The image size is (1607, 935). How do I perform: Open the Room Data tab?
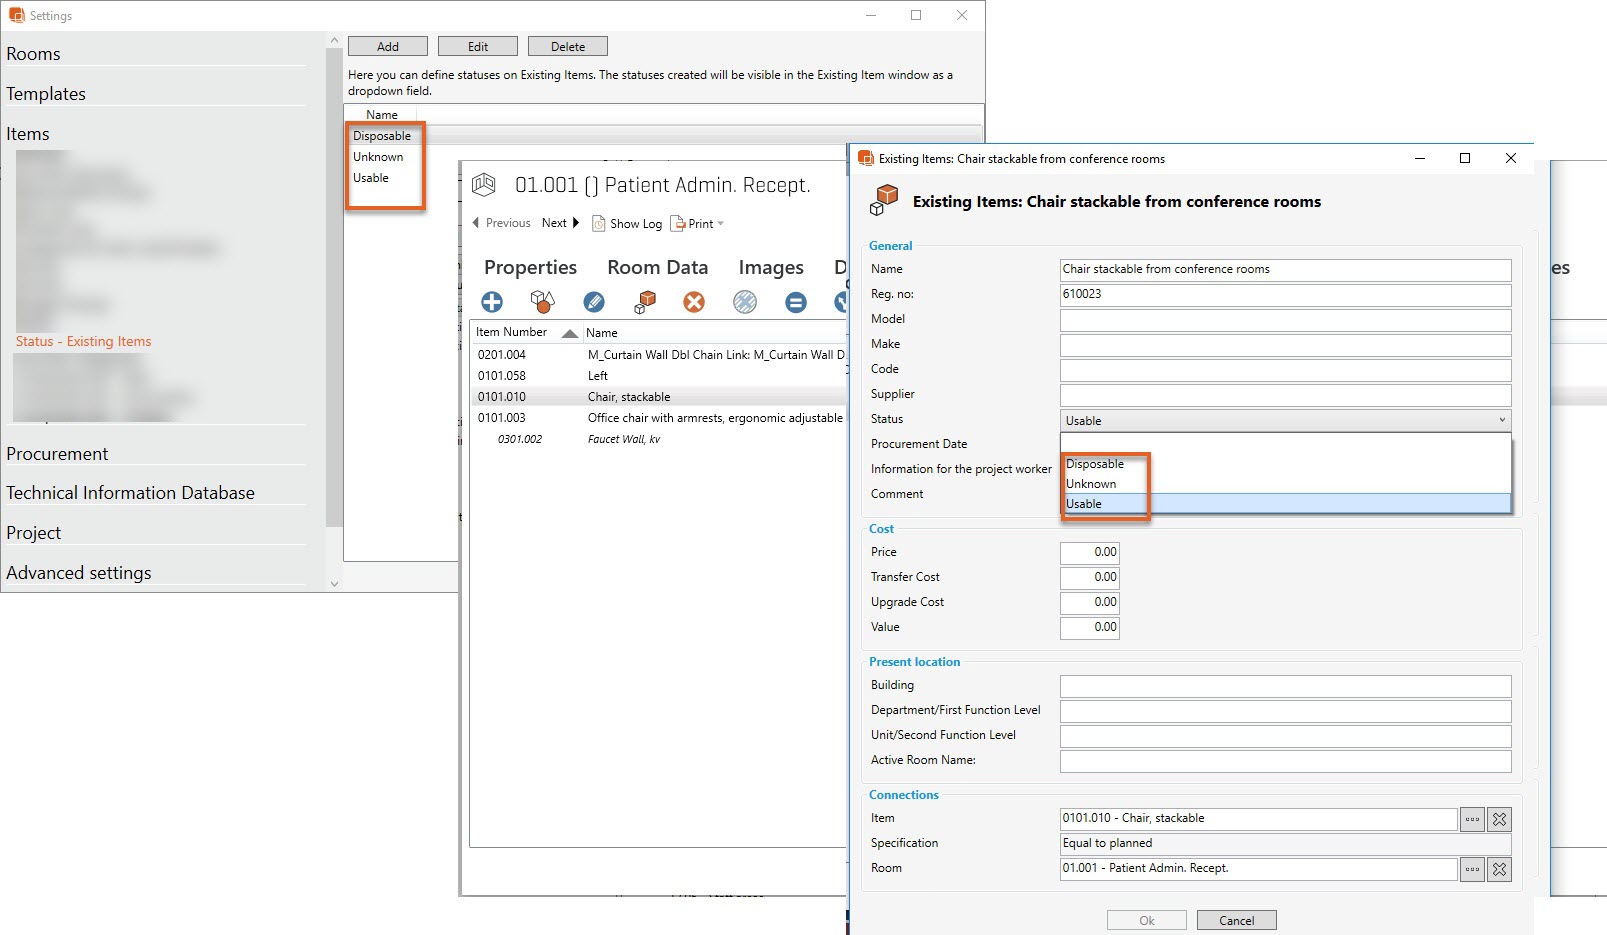tap(657, 267)
